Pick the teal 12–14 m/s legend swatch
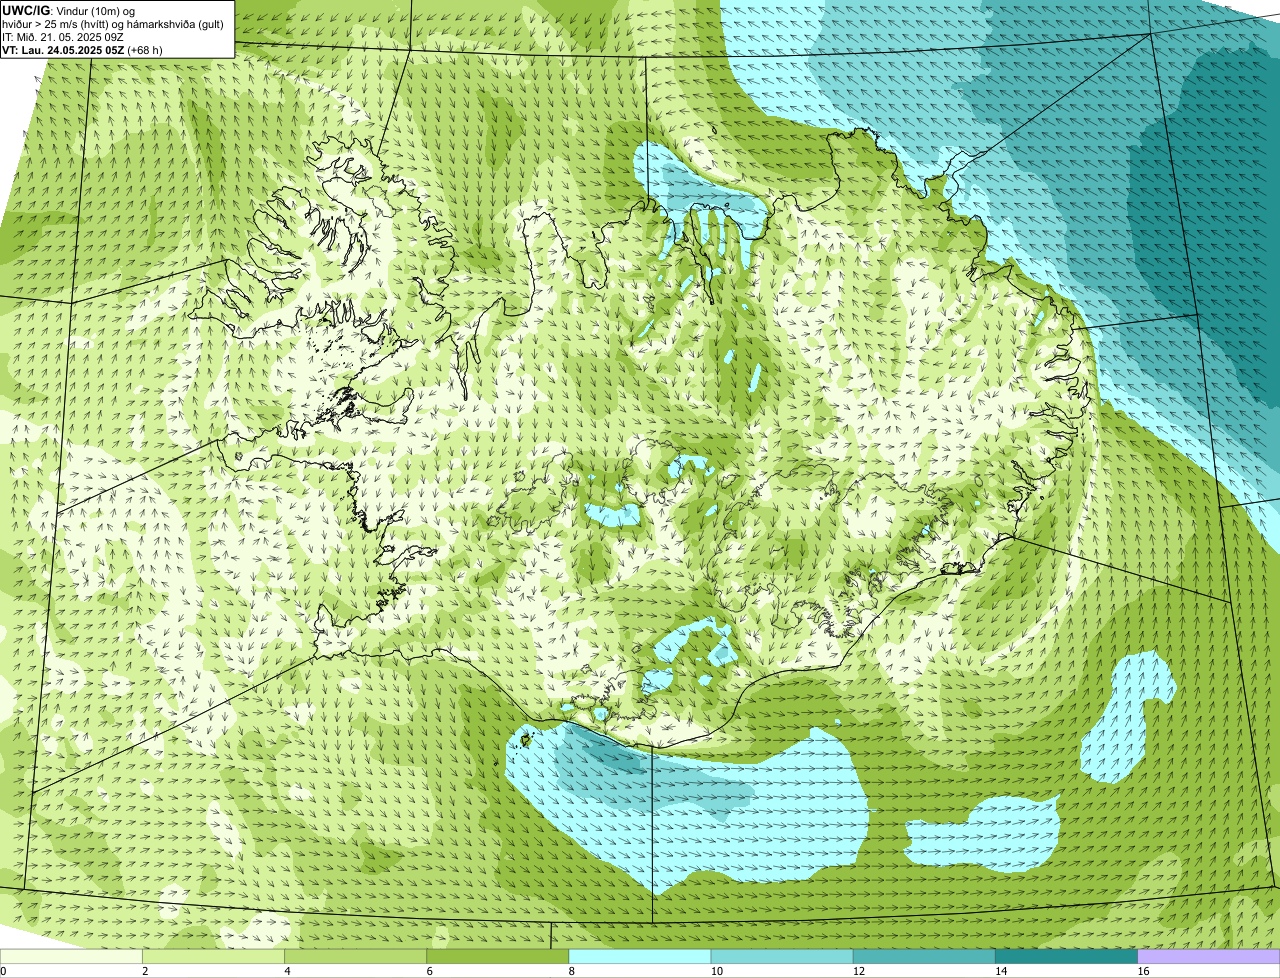 click(924, 956)
